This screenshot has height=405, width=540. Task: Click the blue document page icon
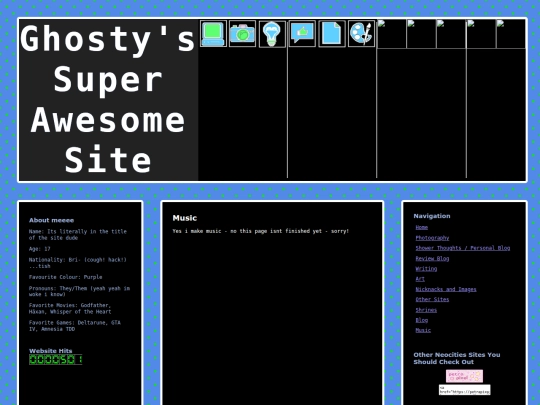[332, 34]
